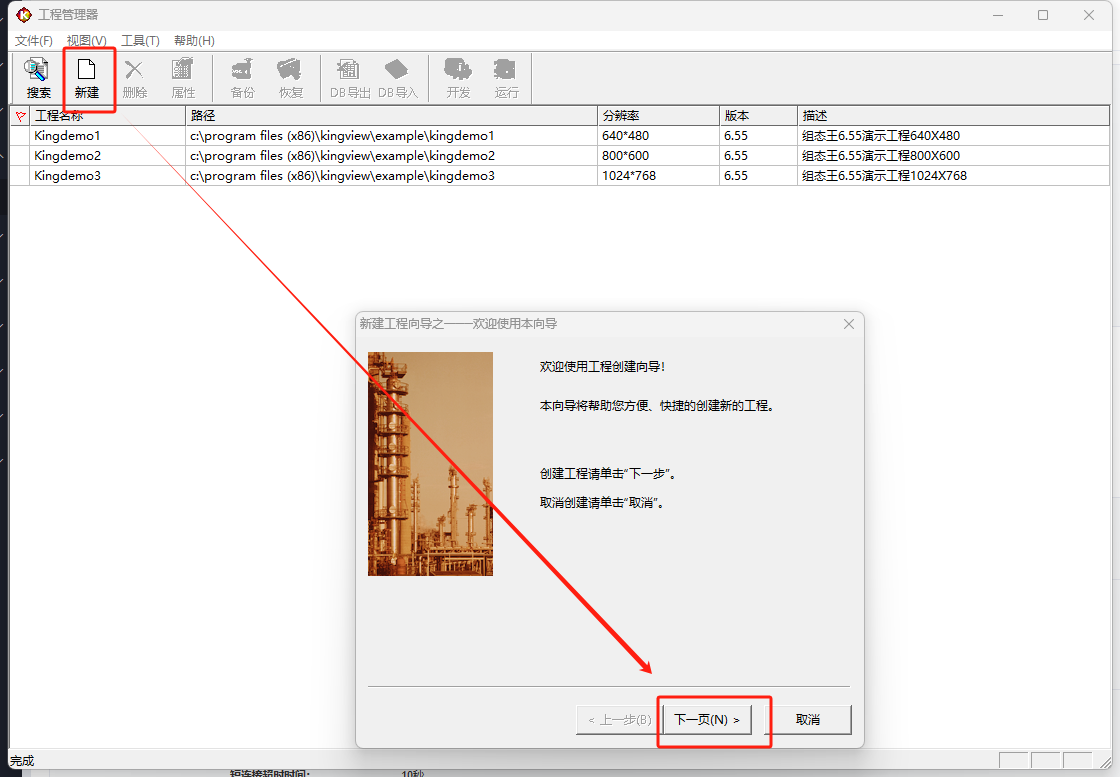The height and width of the screenshot is (777, 1120).
Task: Open the 工具(T) menu
Action: tap(140, 41)
